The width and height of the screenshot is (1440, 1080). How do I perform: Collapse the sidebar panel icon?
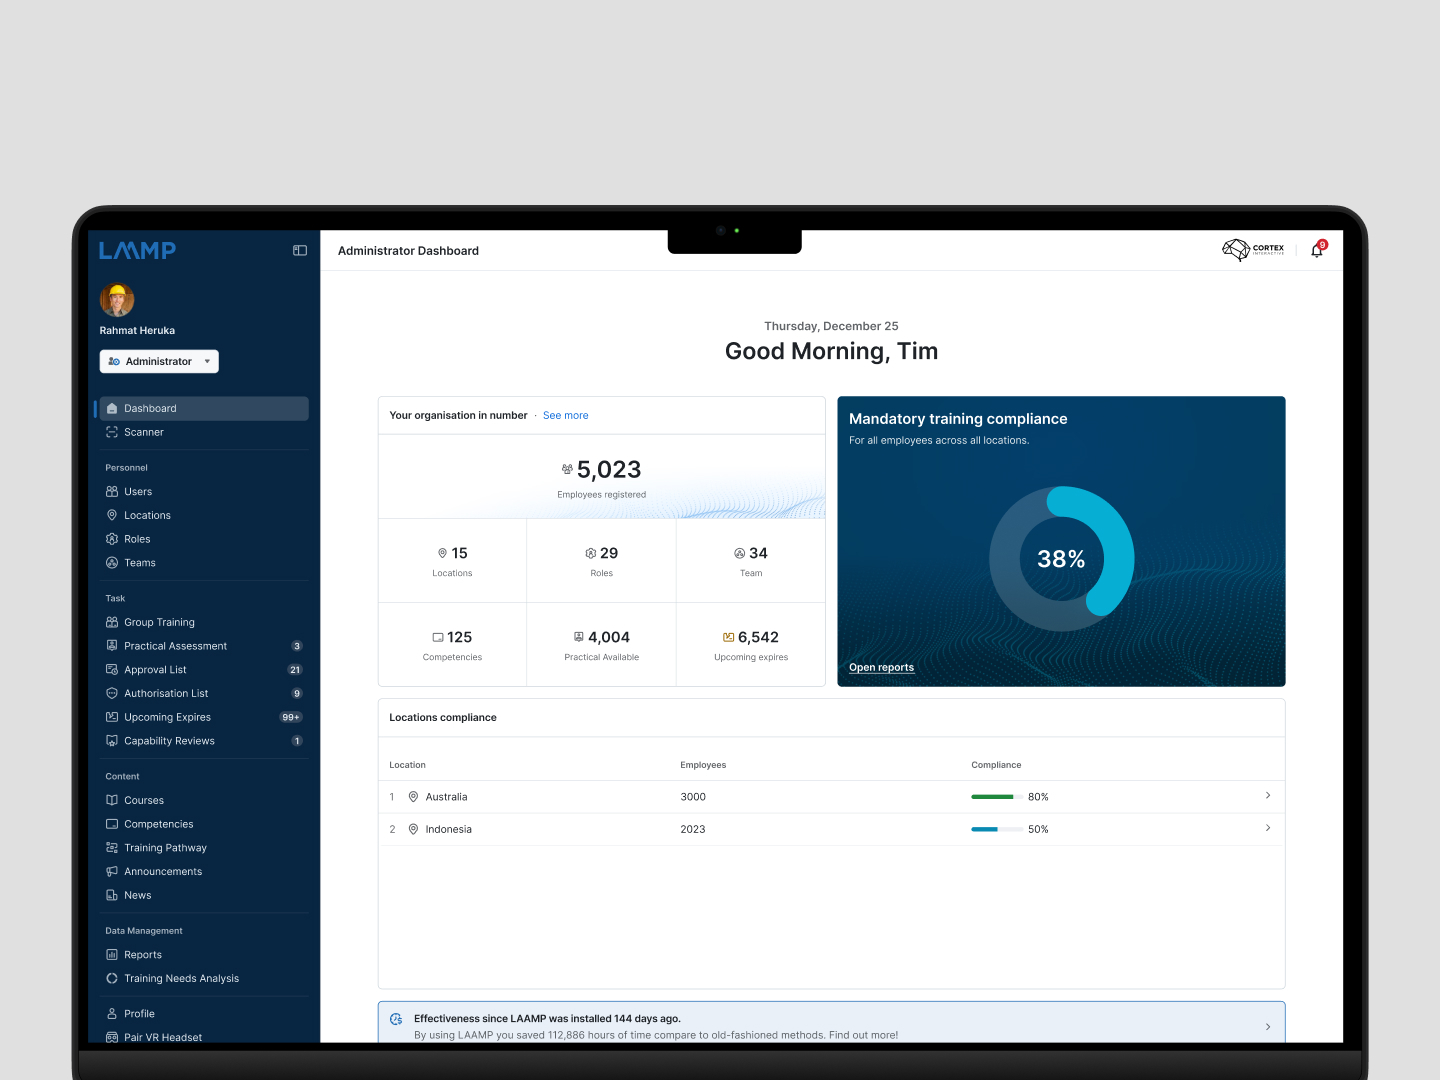coord(299,251)
